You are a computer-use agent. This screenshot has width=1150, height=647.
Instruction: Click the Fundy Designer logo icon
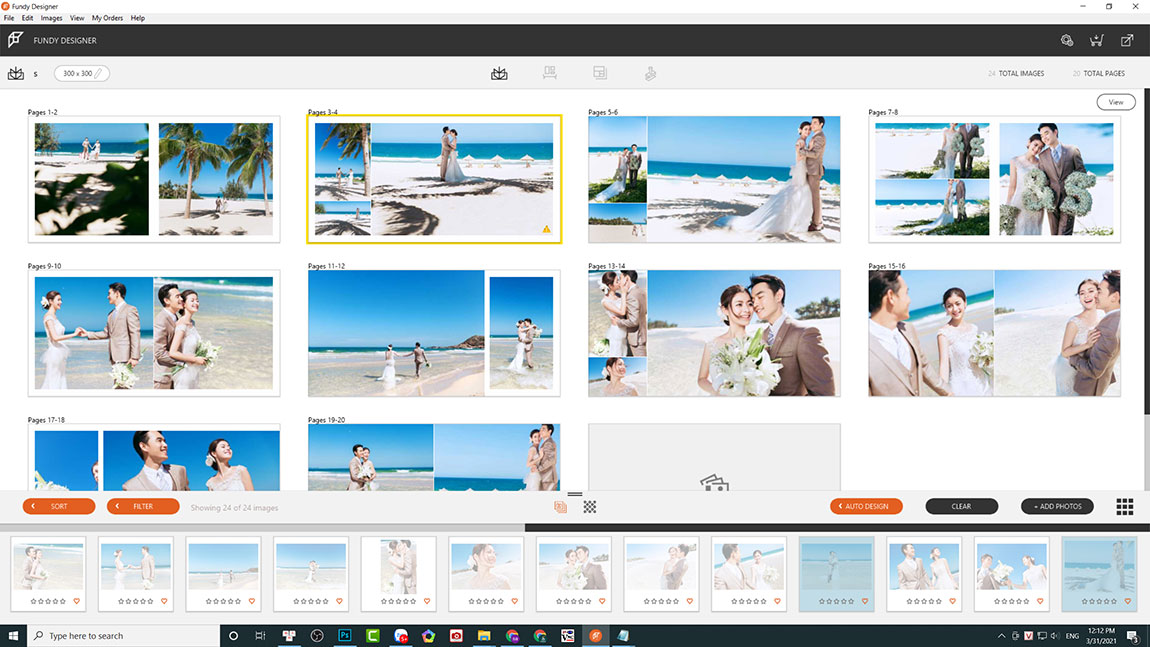click(x=15, y=40)
